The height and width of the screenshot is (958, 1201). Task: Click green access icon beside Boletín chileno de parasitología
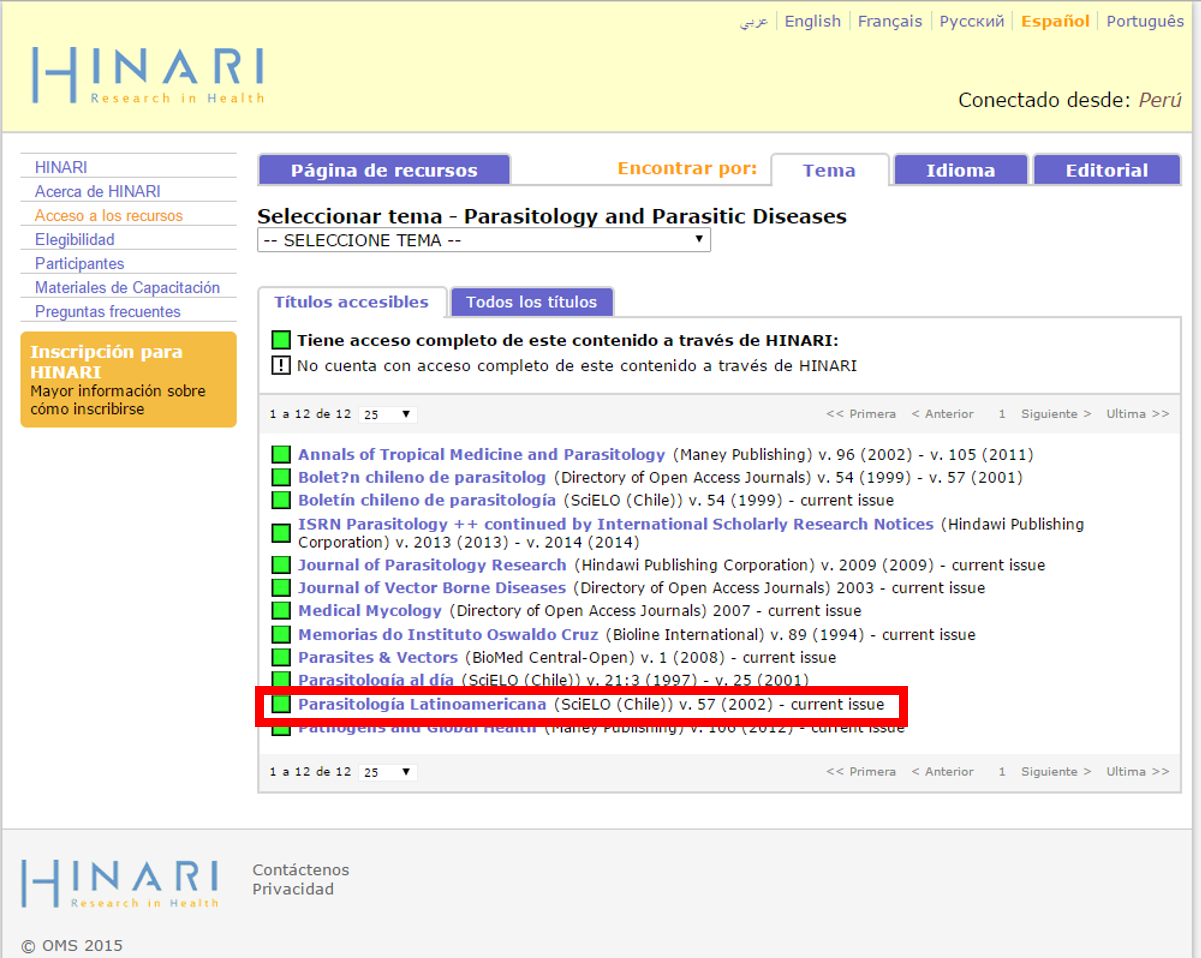tap(281, 501)
